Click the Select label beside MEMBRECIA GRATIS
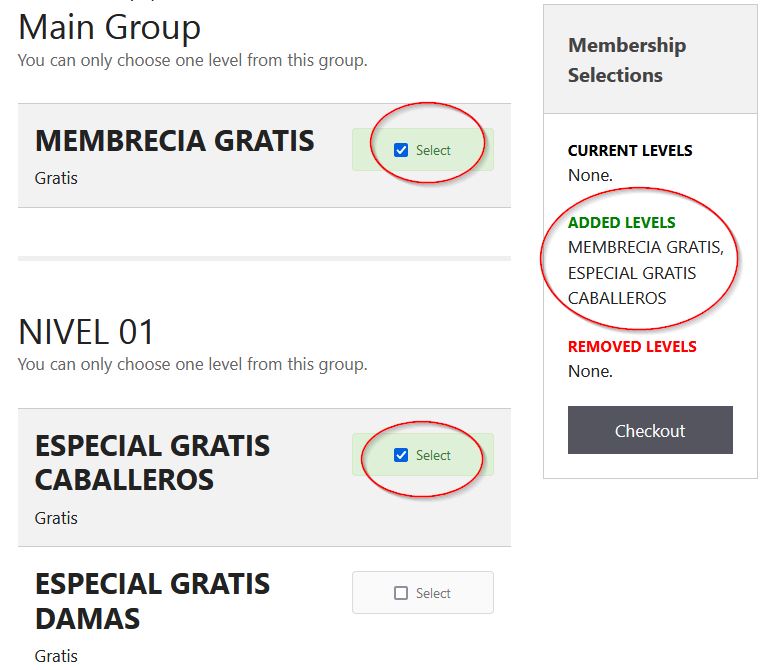 click(433, 150)
